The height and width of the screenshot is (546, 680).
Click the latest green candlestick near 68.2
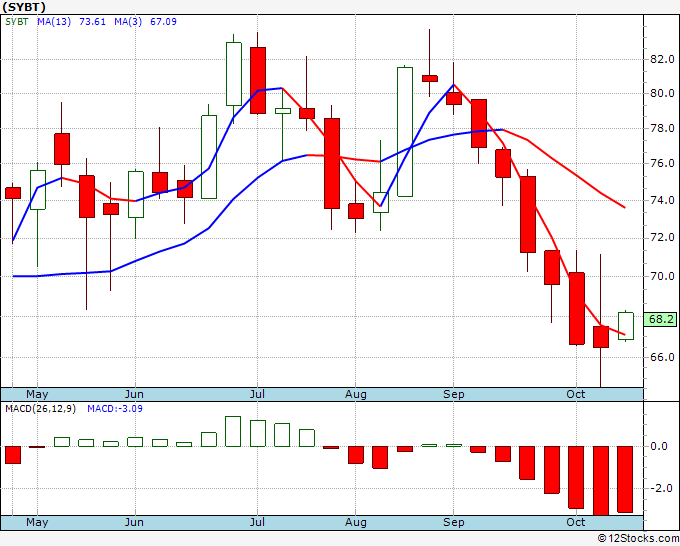point(626,325)
